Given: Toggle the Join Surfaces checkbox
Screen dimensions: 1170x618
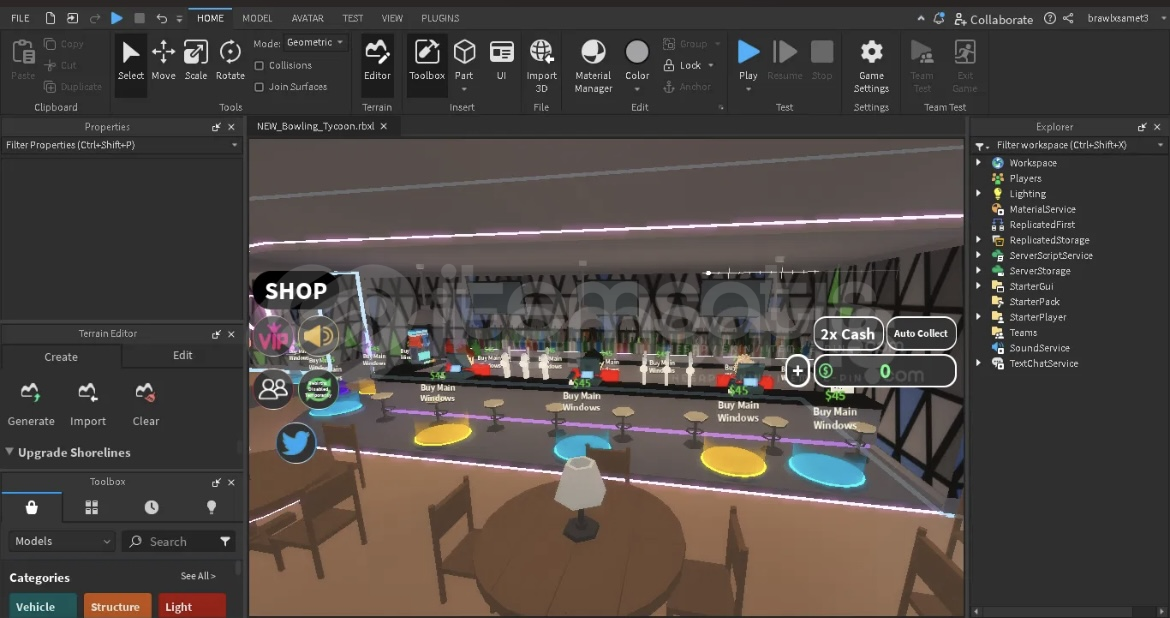Looking at the screenshot, I should click(x=259, y=87).
